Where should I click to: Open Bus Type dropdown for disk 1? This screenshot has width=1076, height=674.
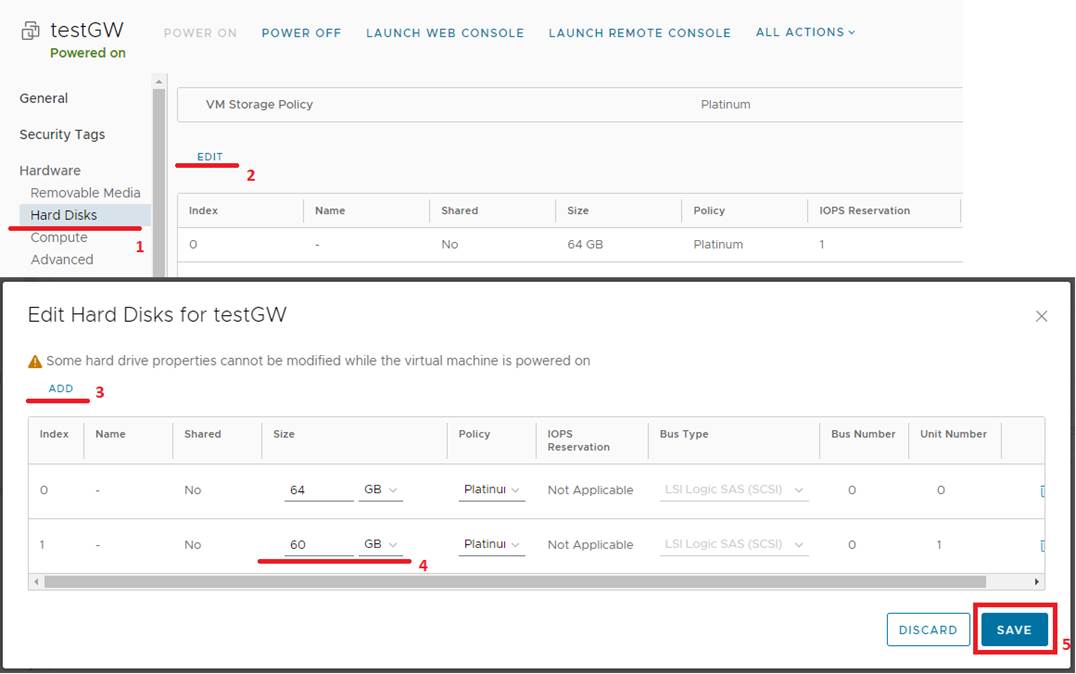734,544
